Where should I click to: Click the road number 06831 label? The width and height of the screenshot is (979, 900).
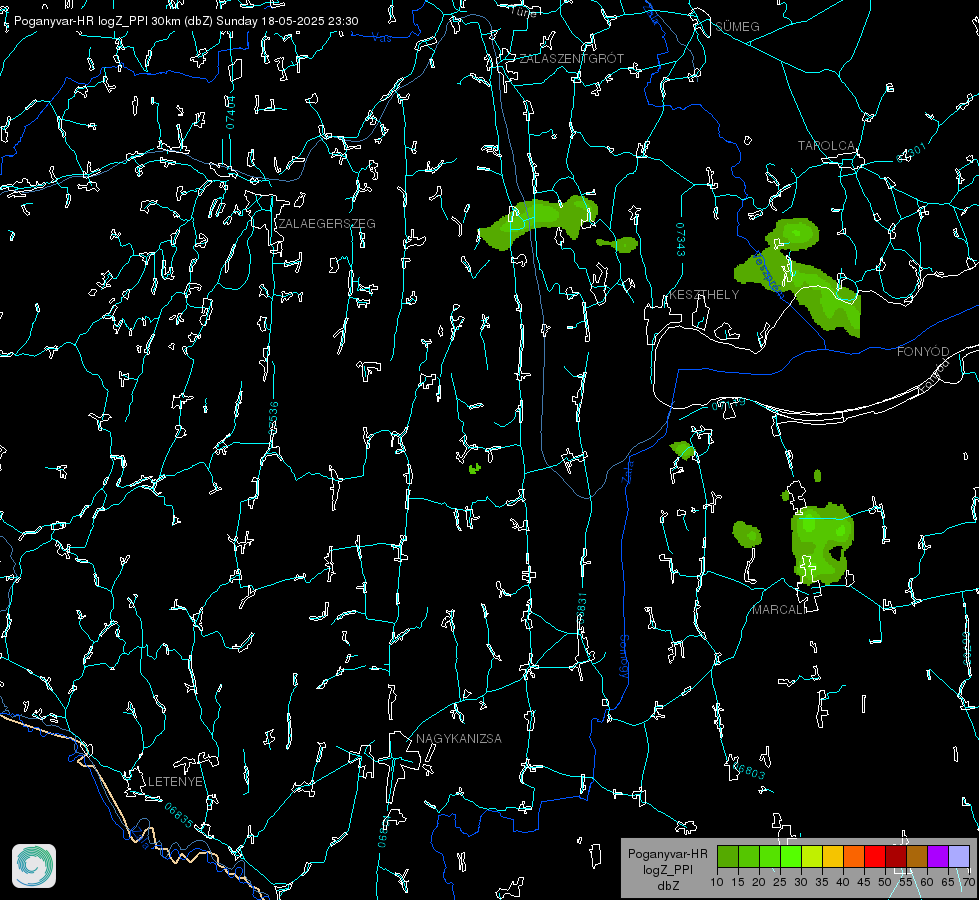[581, 609]
